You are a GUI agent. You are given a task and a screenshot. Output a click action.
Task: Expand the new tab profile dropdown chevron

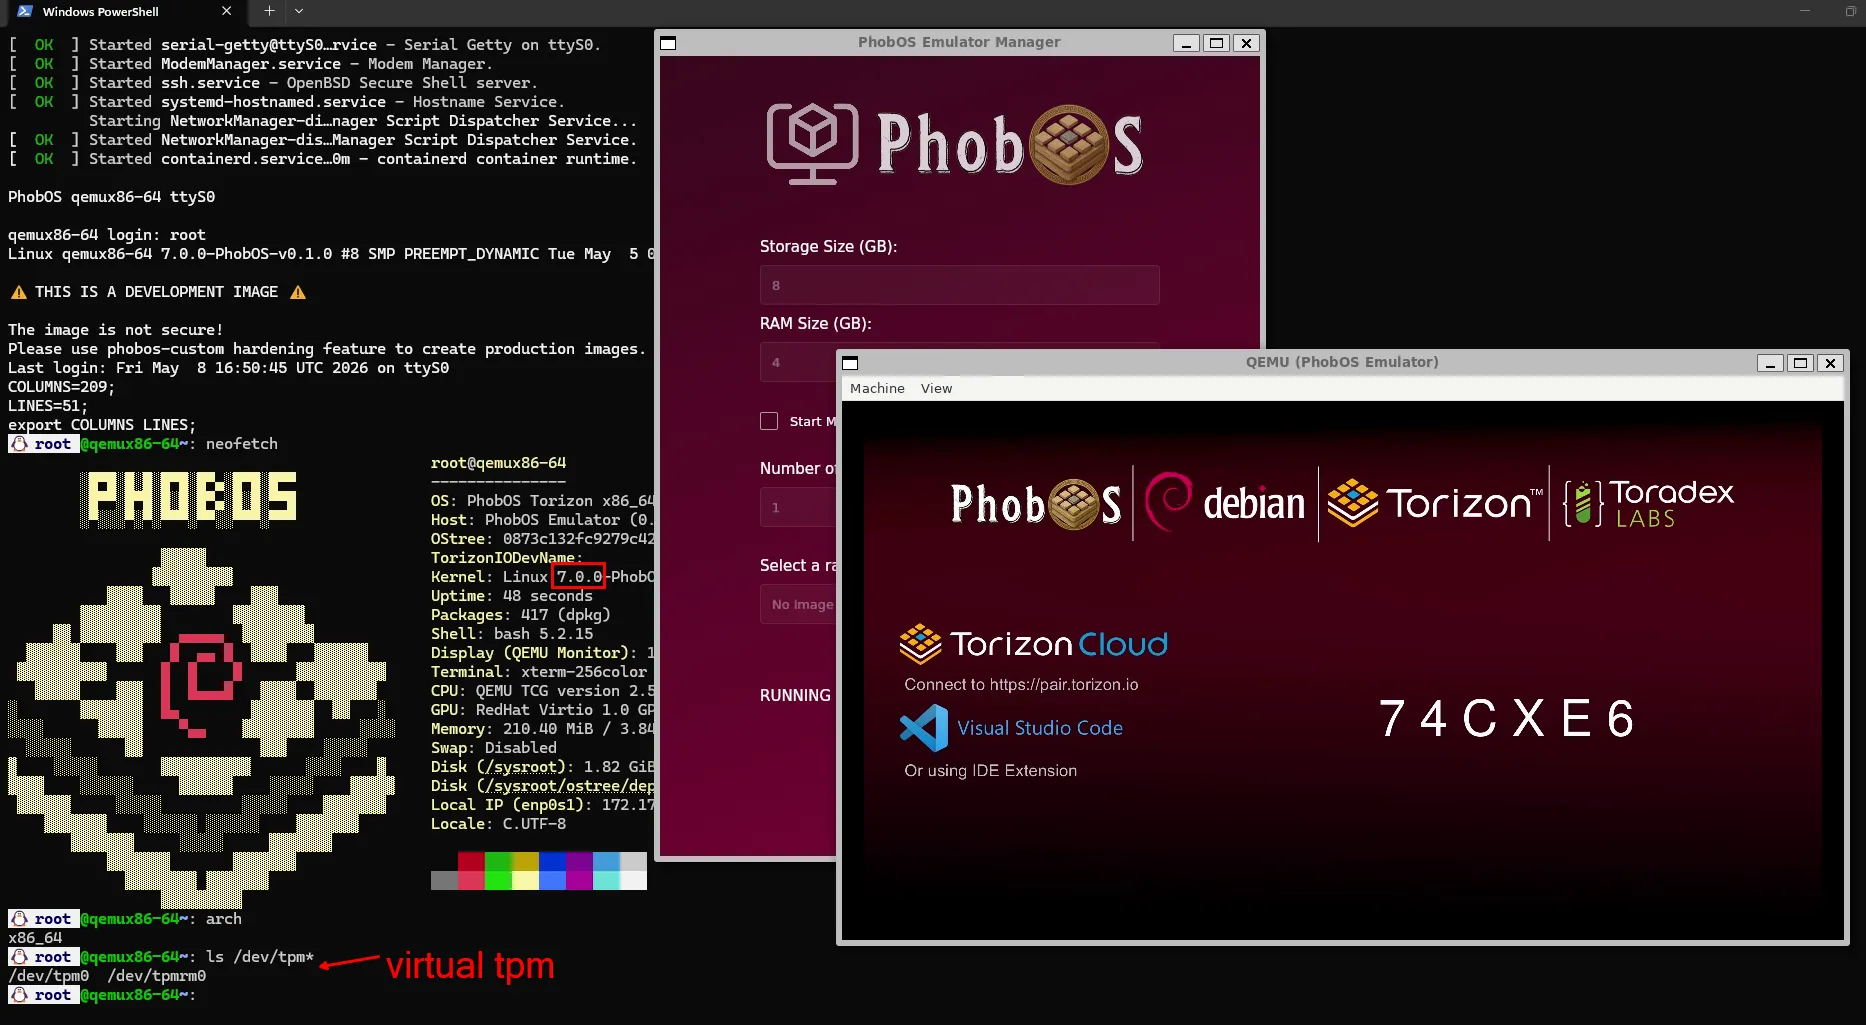[x=299, y=11]
